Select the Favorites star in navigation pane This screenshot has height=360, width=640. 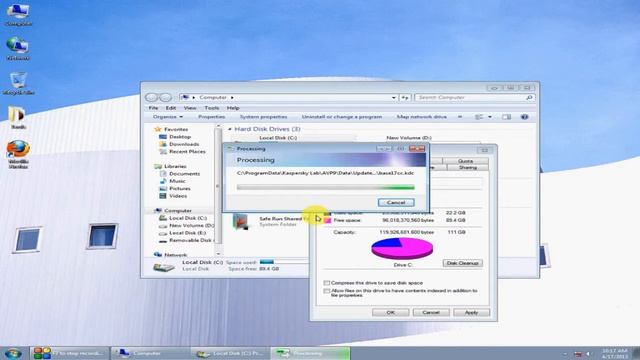click(x=158, y=129)
